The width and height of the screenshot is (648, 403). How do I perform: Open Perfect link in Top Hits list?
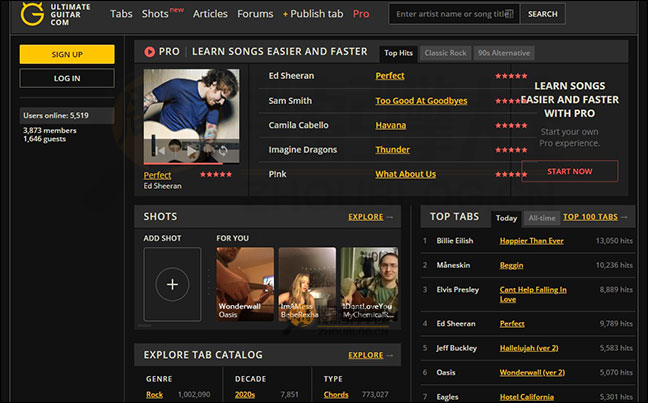pos(390,76)
